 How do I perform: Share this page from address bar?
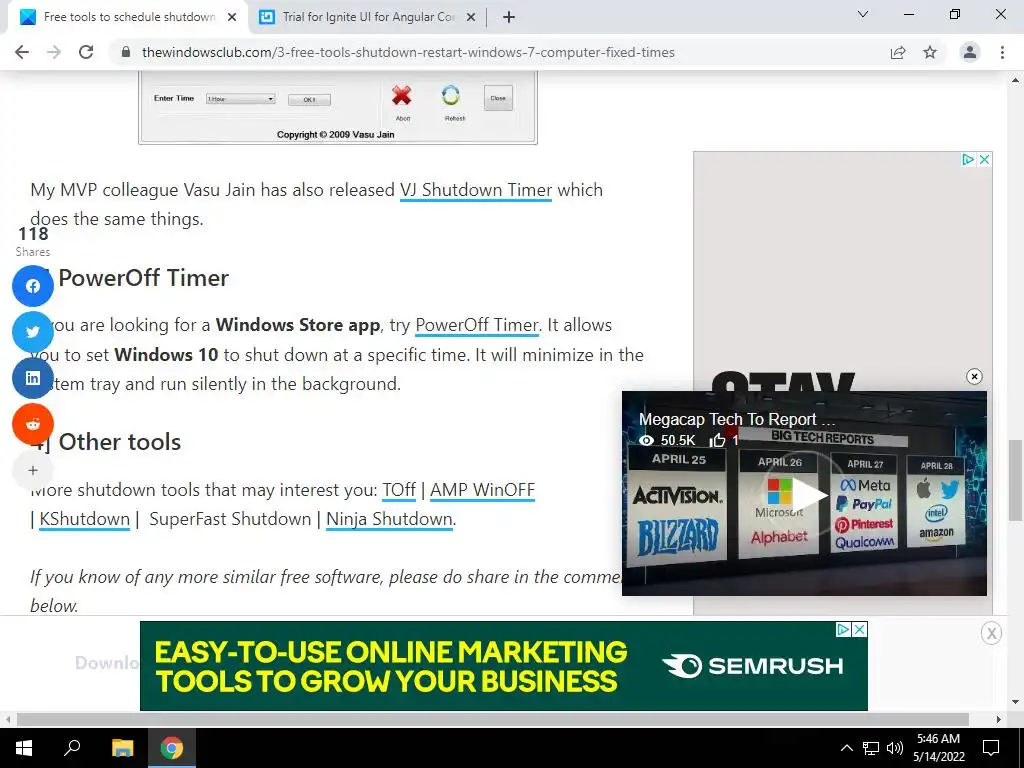898,52
